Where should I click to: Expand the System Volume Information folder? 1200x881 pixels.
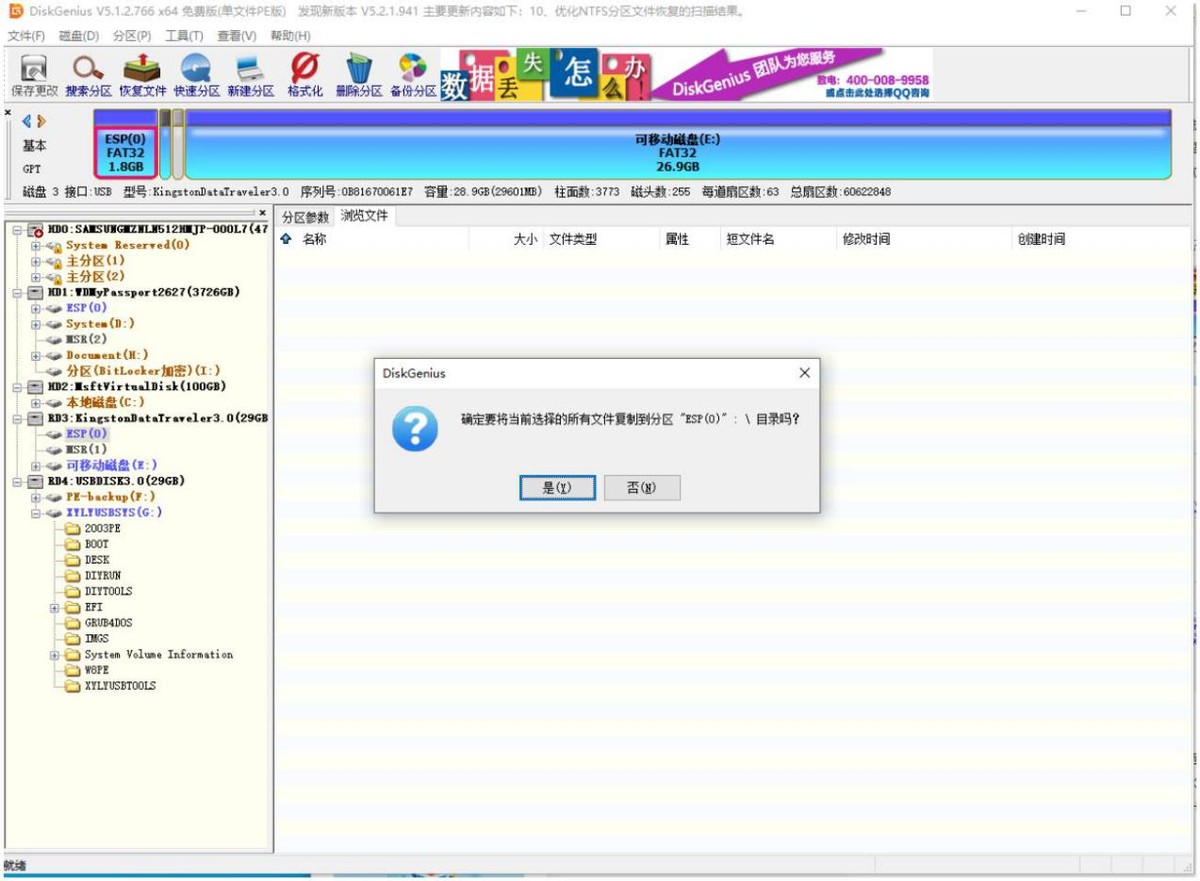pos(55,655)
